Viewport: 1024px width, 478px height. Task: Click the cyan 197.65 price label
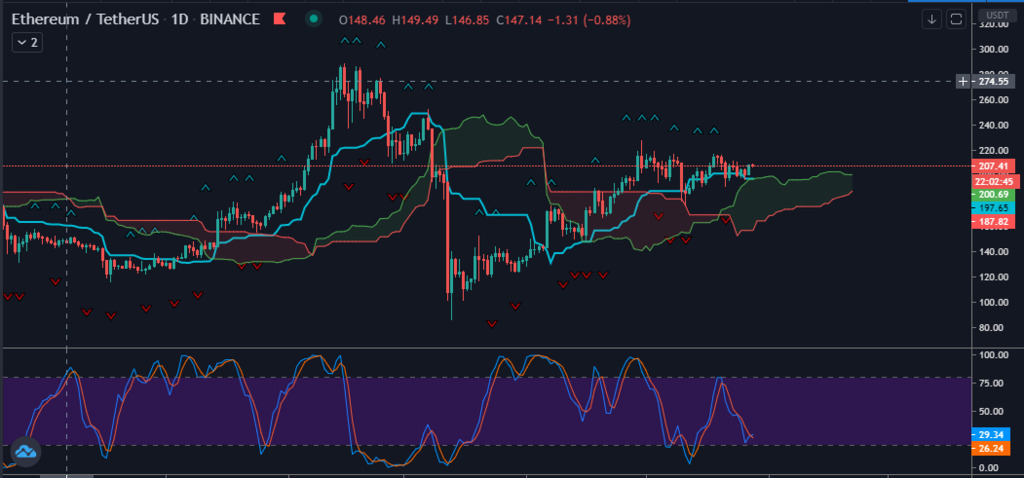click(x=996, y=207)
